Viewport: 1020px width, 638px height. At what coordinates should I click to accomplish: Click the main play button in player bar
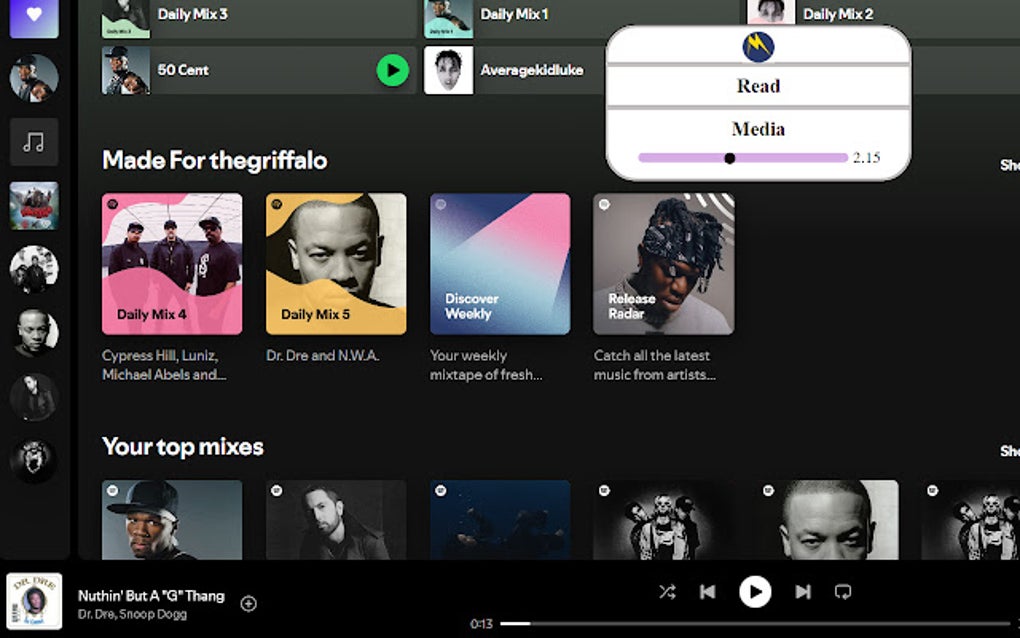755,592
